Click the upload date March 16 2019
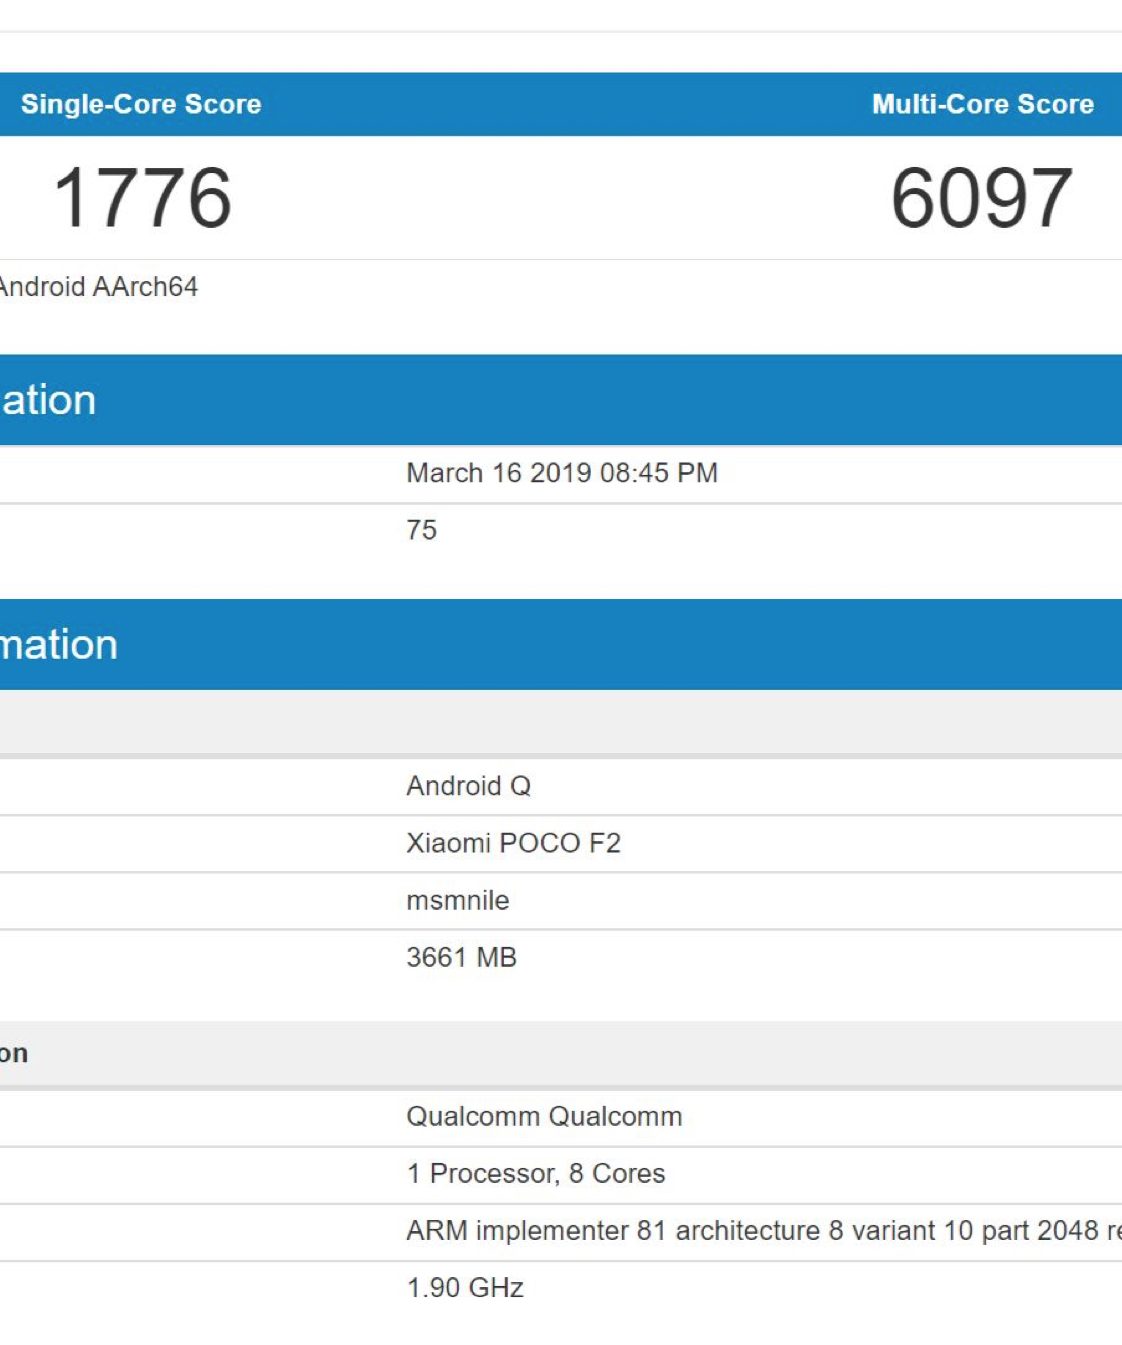The height and width of the screenshot is (1345, 1122). coord(499,473)
